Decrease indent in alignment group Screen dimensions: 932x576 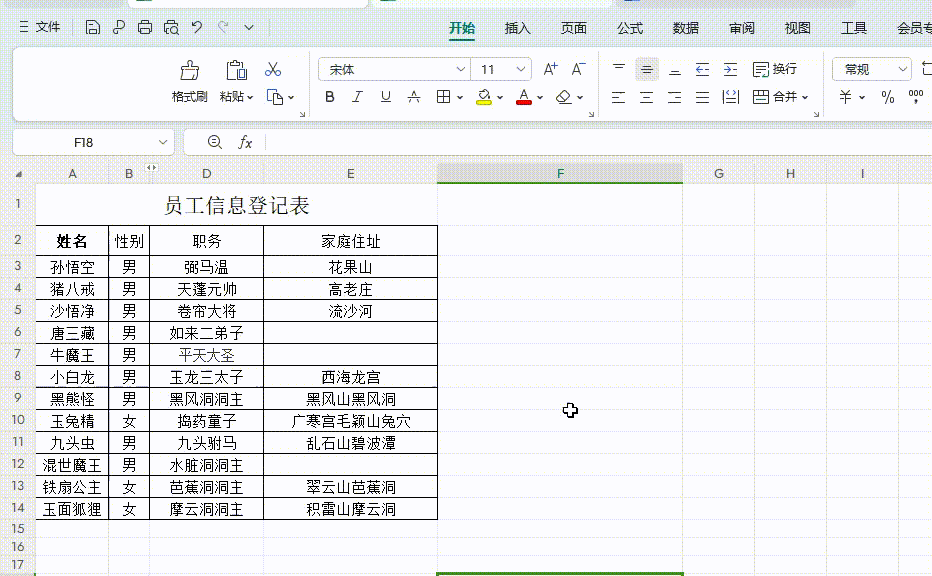pyautogui.click(x=702, y=70)
